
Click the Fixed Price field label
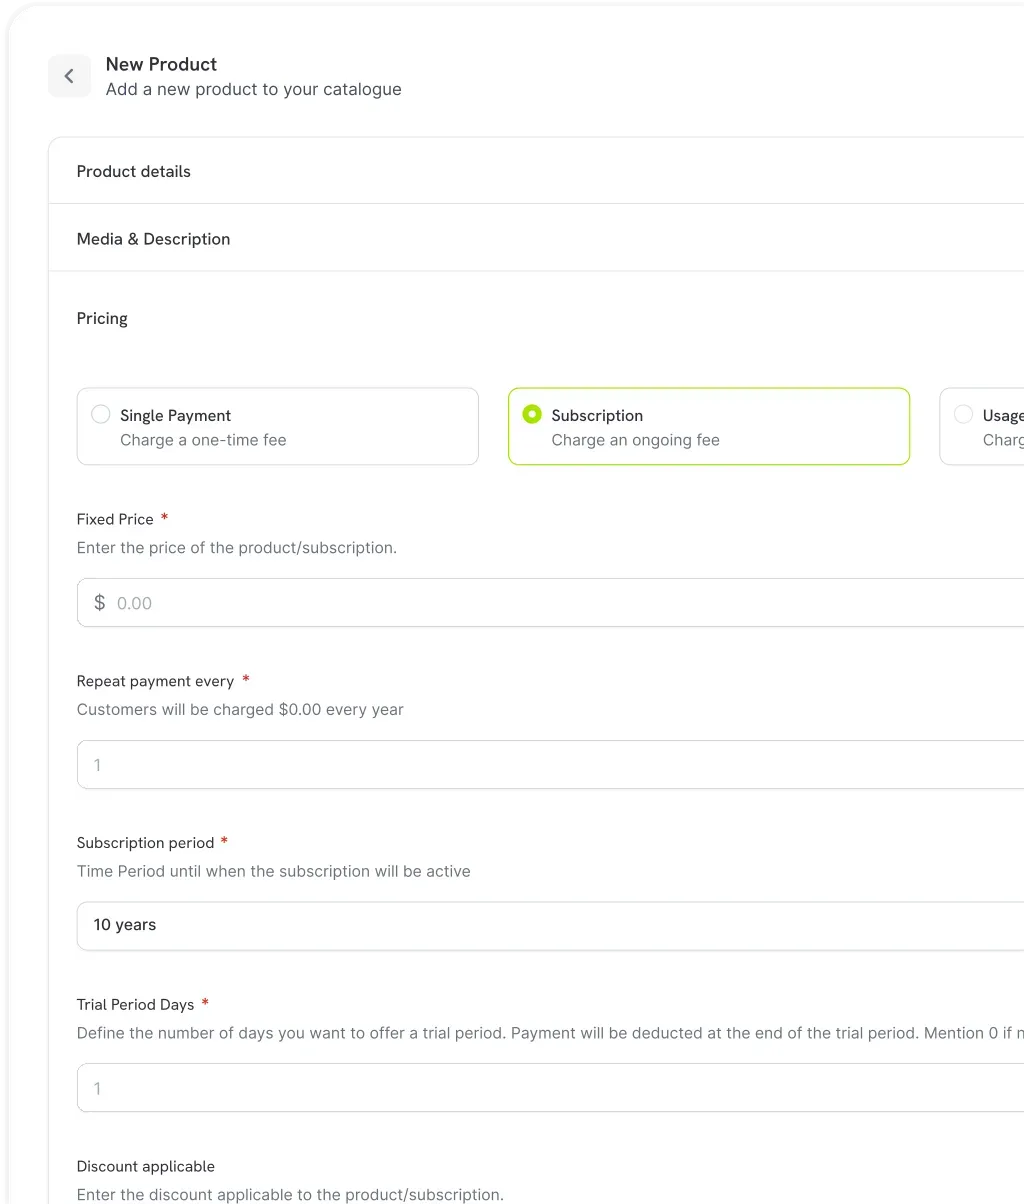click(x=115, y=519)
